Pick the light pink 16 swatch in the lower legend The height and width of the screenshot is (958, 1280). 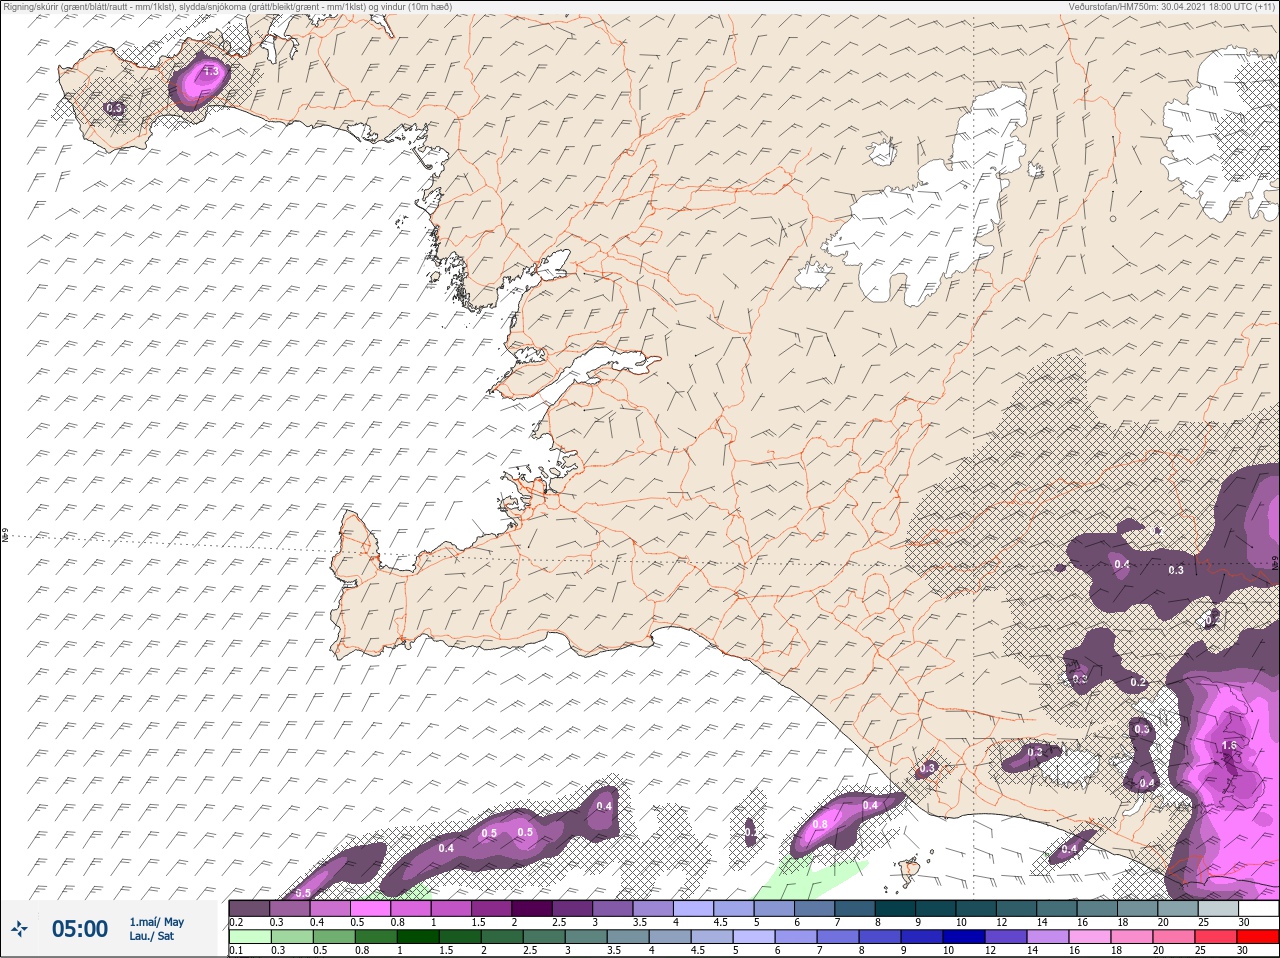click(1088, 937)
